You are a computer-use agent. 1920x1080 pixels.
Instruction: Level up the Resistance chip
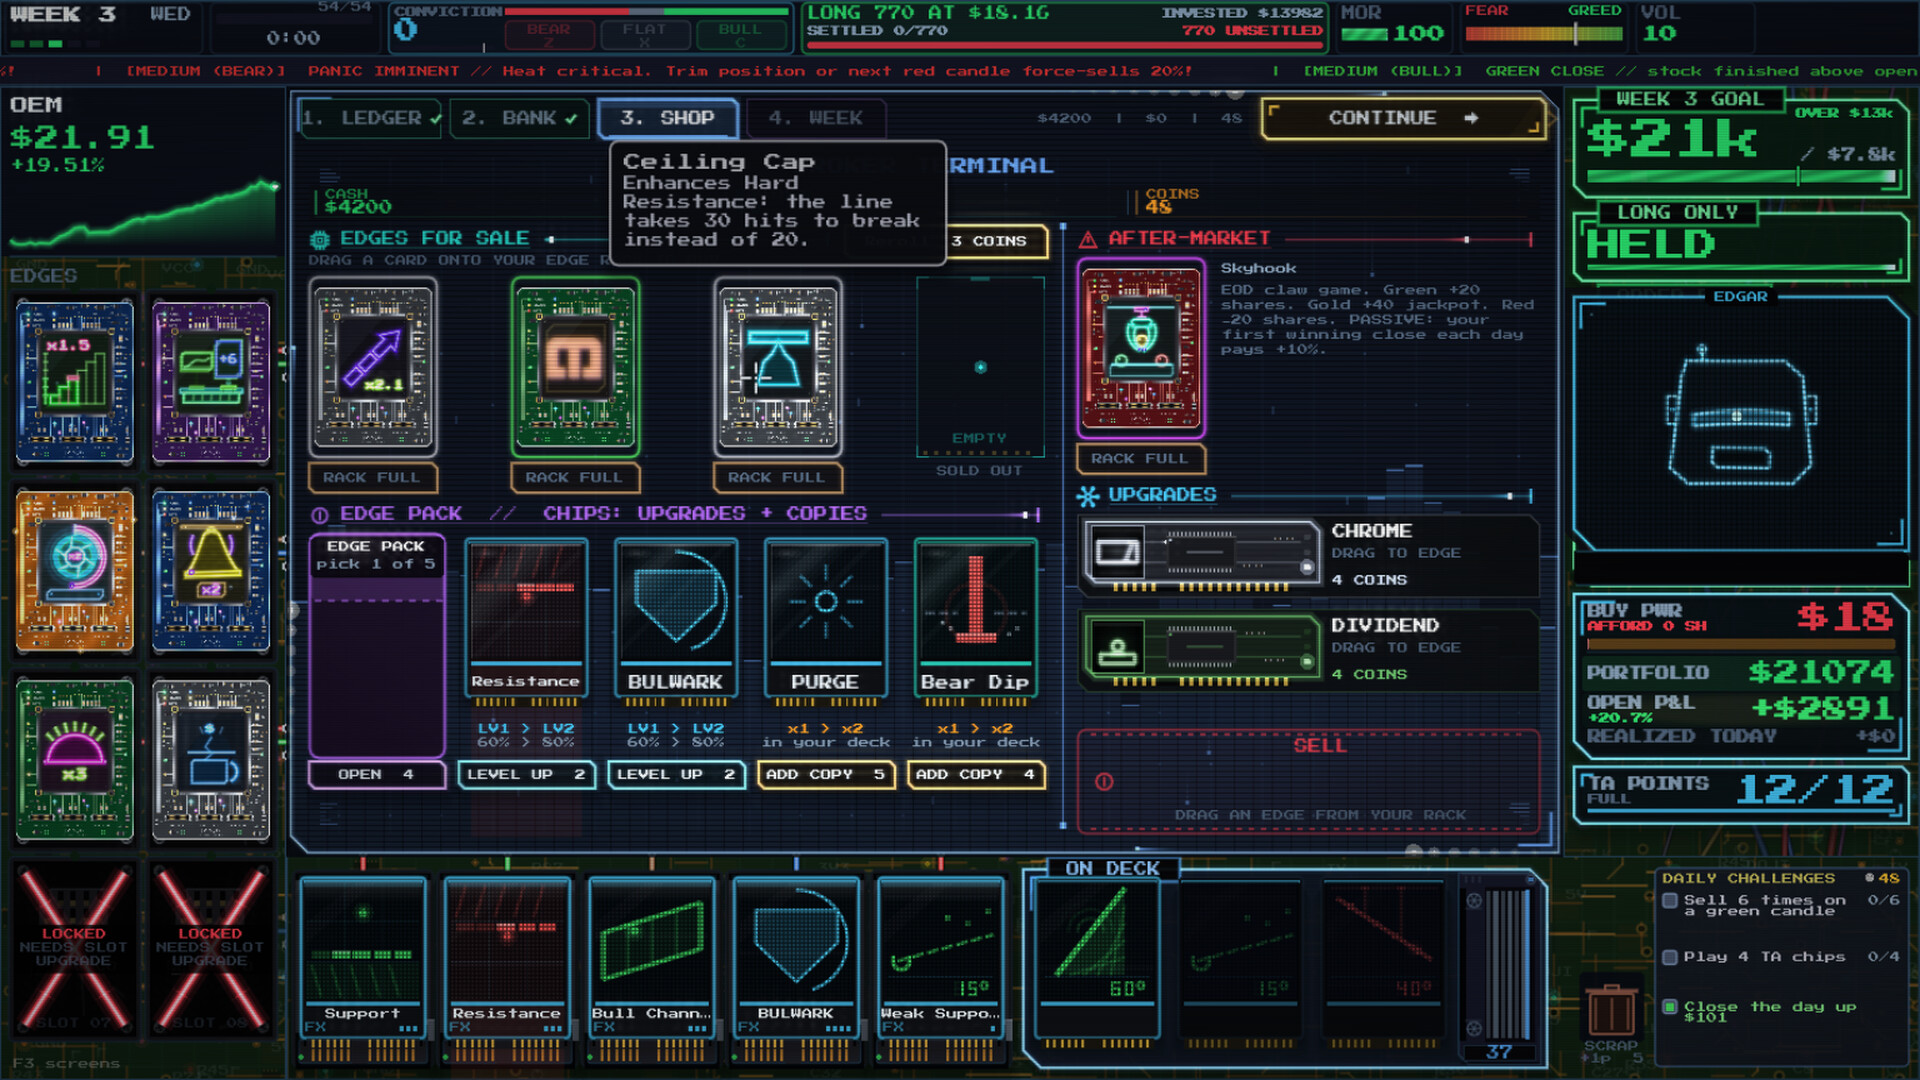coord(526,775)
